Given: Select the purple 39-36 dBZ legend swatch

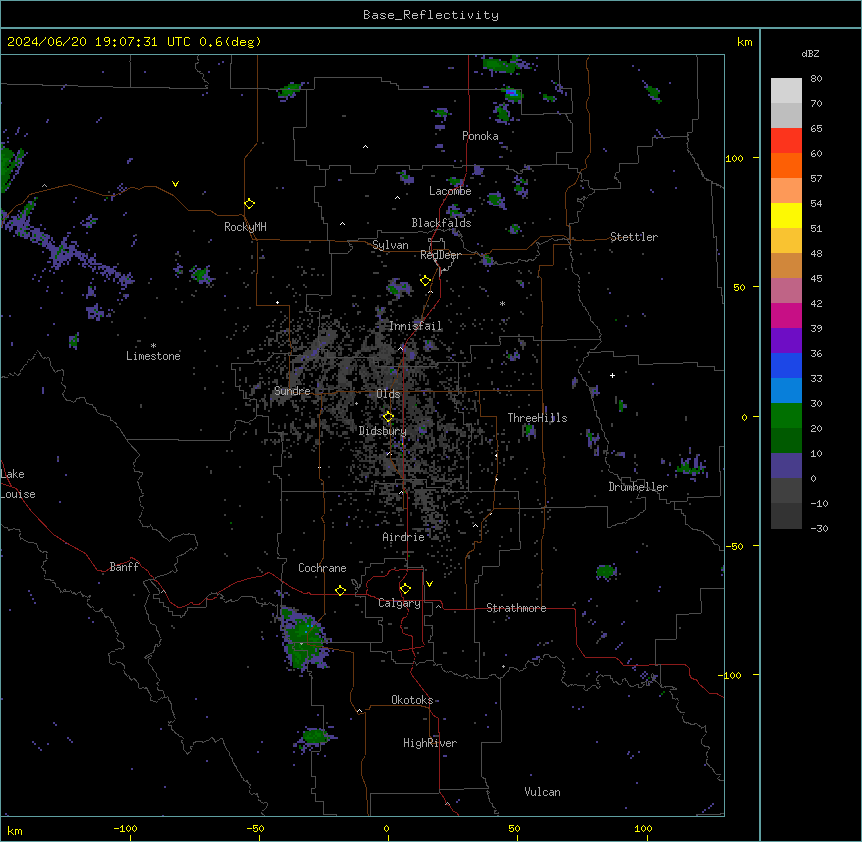Looking at the screenshot, I should click(x=786, y=340).
